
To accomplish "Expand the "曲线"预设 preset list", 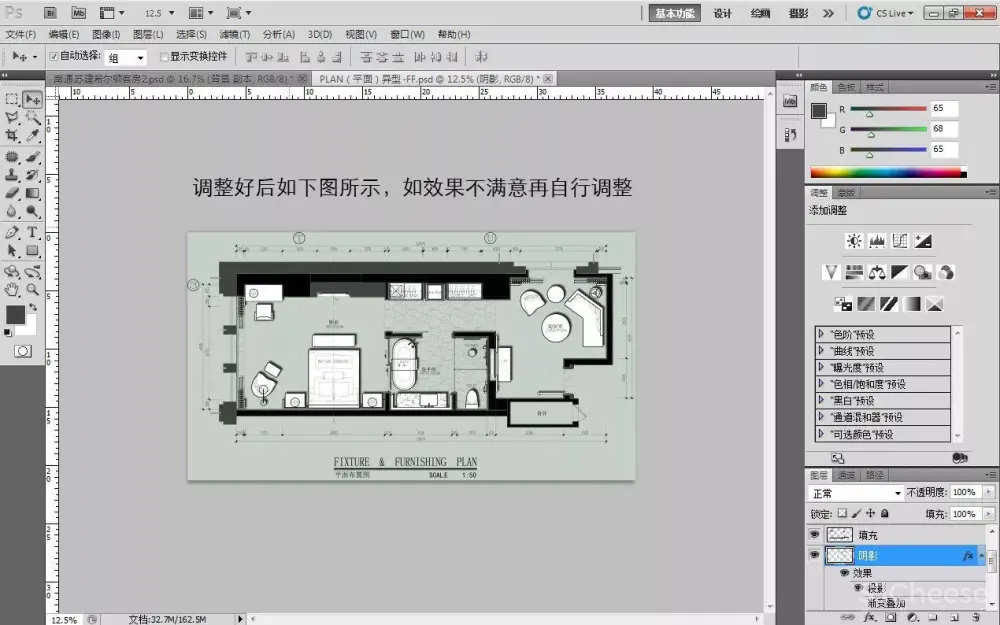I will click(822, 351).
